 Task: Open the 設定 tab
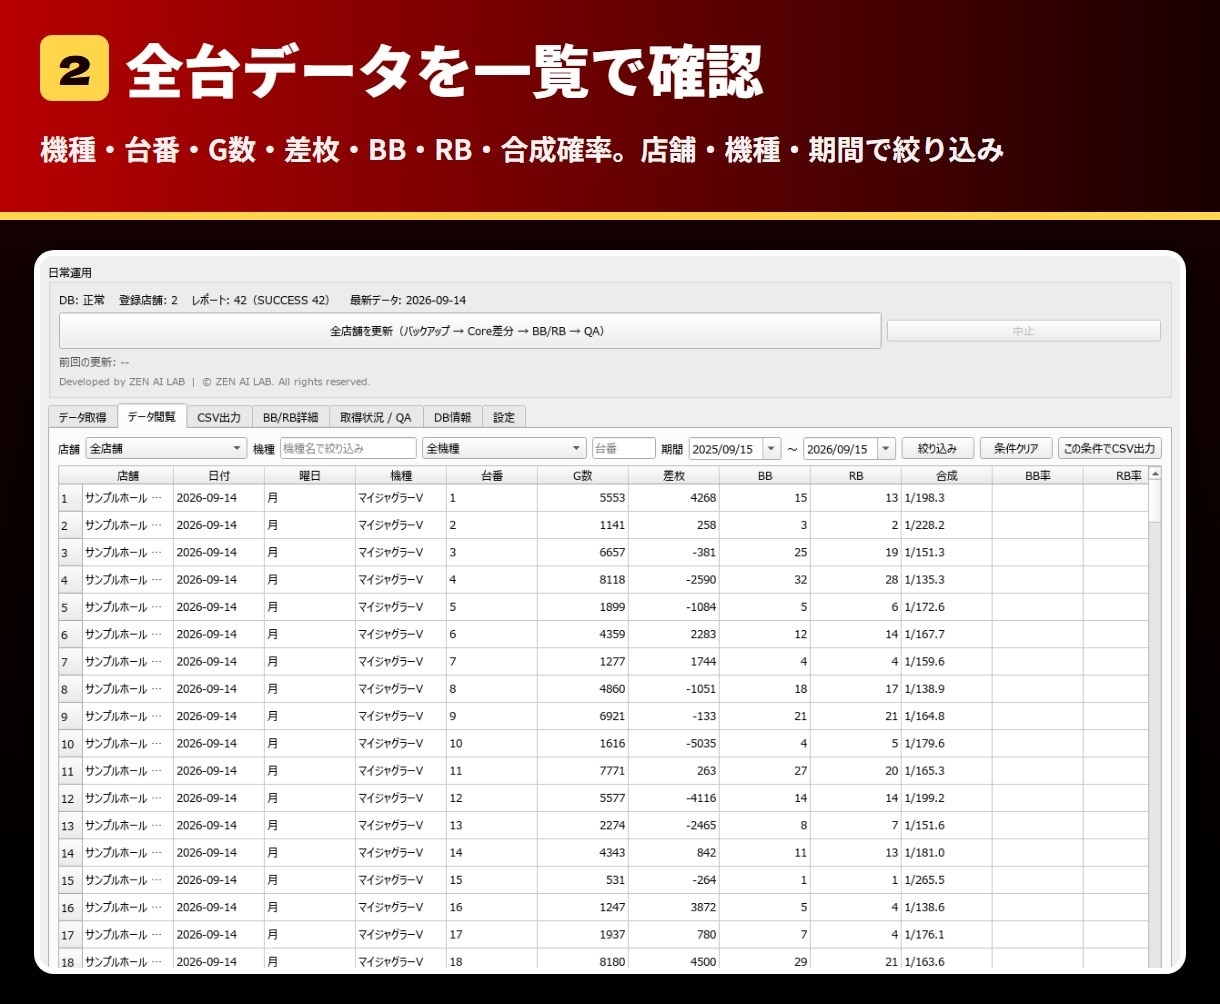(x=504, y=417)
